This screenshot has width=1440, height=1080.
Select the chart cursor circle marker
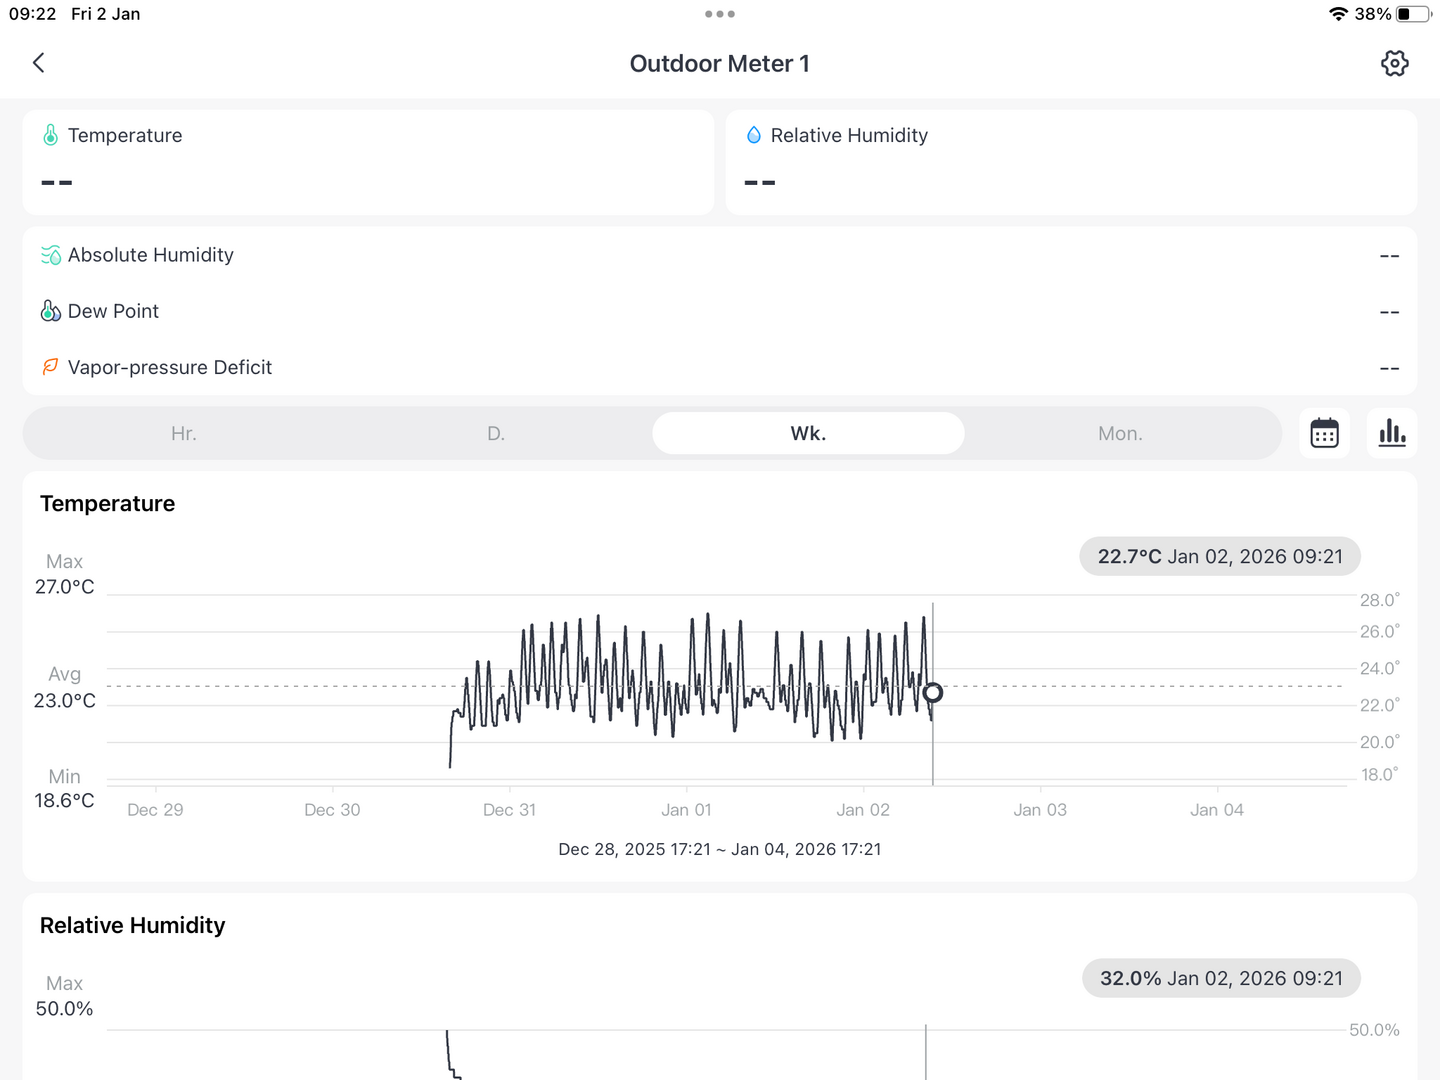tap(932, 692)
